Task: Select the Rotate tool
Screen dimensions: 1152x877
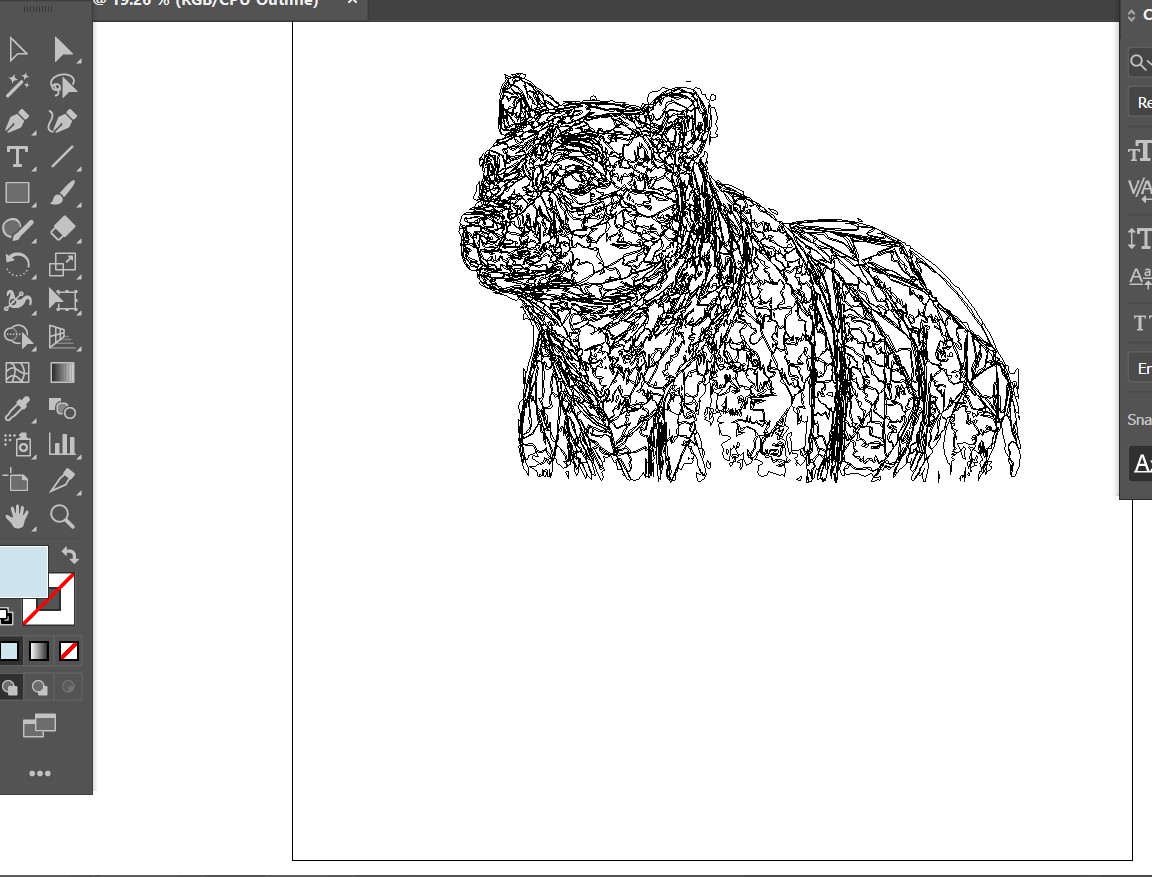Action: [18, 264]
